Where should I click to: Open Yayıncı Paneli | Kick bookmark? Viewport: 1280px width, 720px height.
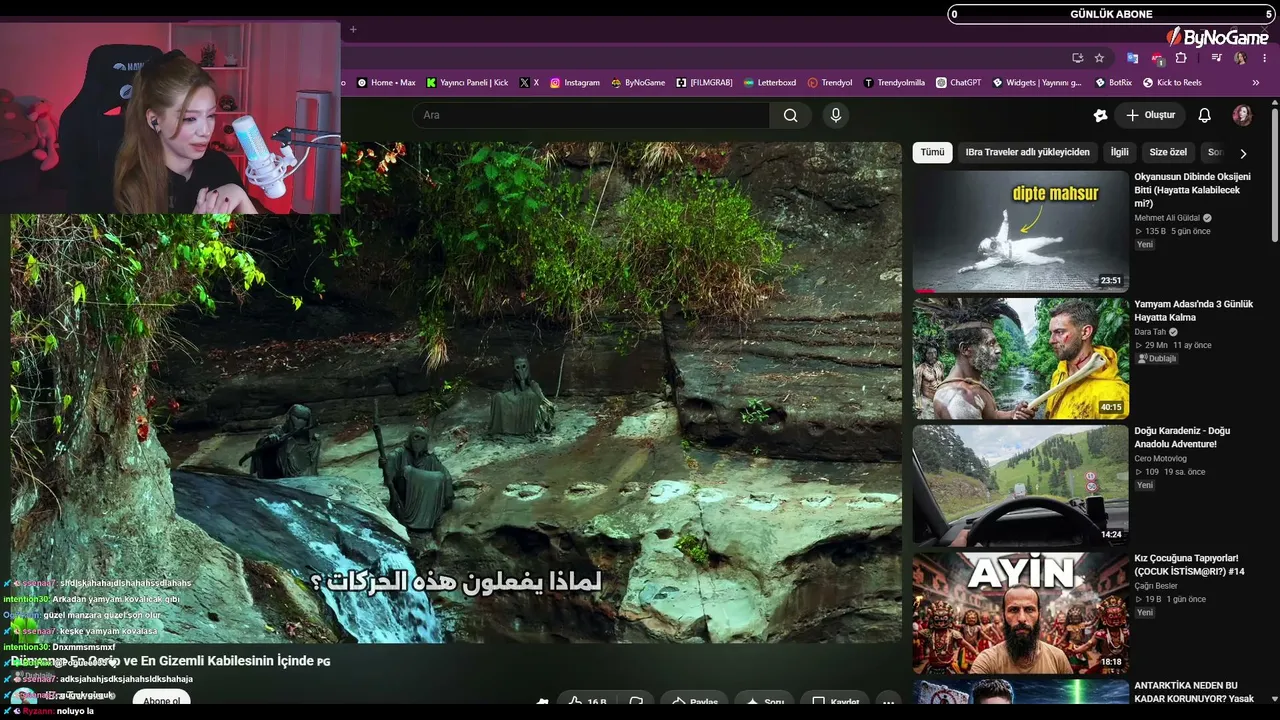point(467,83)
